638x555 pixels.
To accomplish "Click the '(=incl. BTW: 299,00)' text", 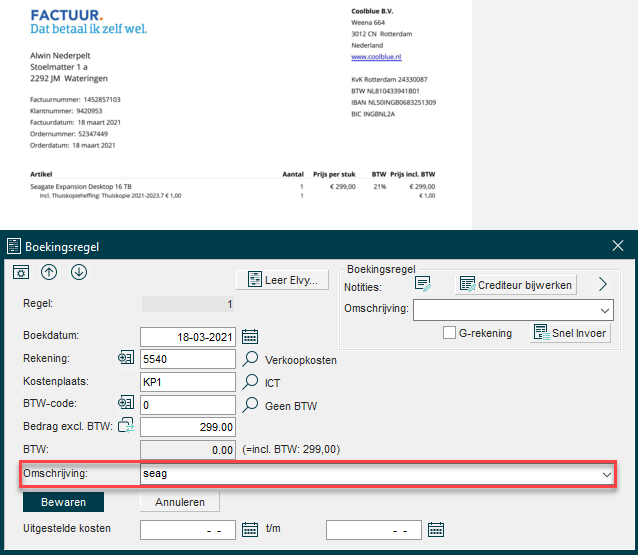I will tap(291, 449).
